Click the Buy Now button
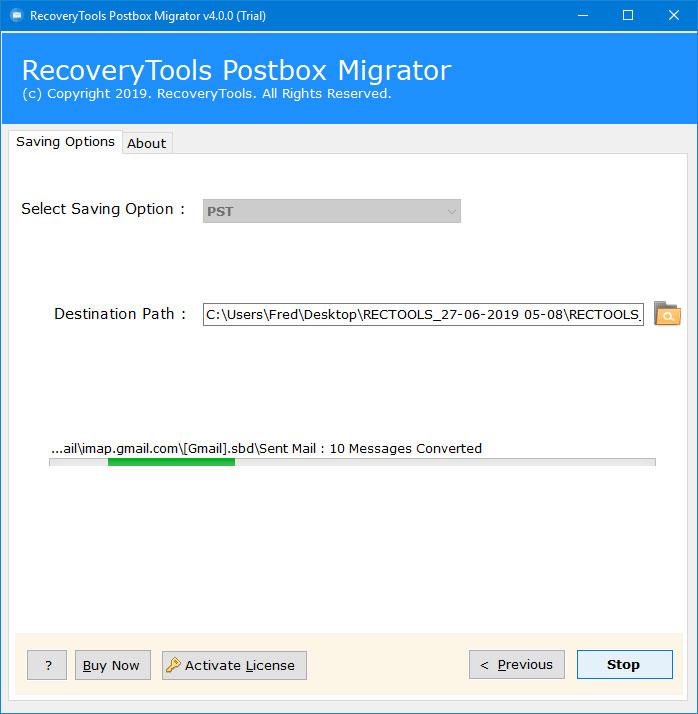The height and width of the screenshot is (714, 698). coord(112,665)
